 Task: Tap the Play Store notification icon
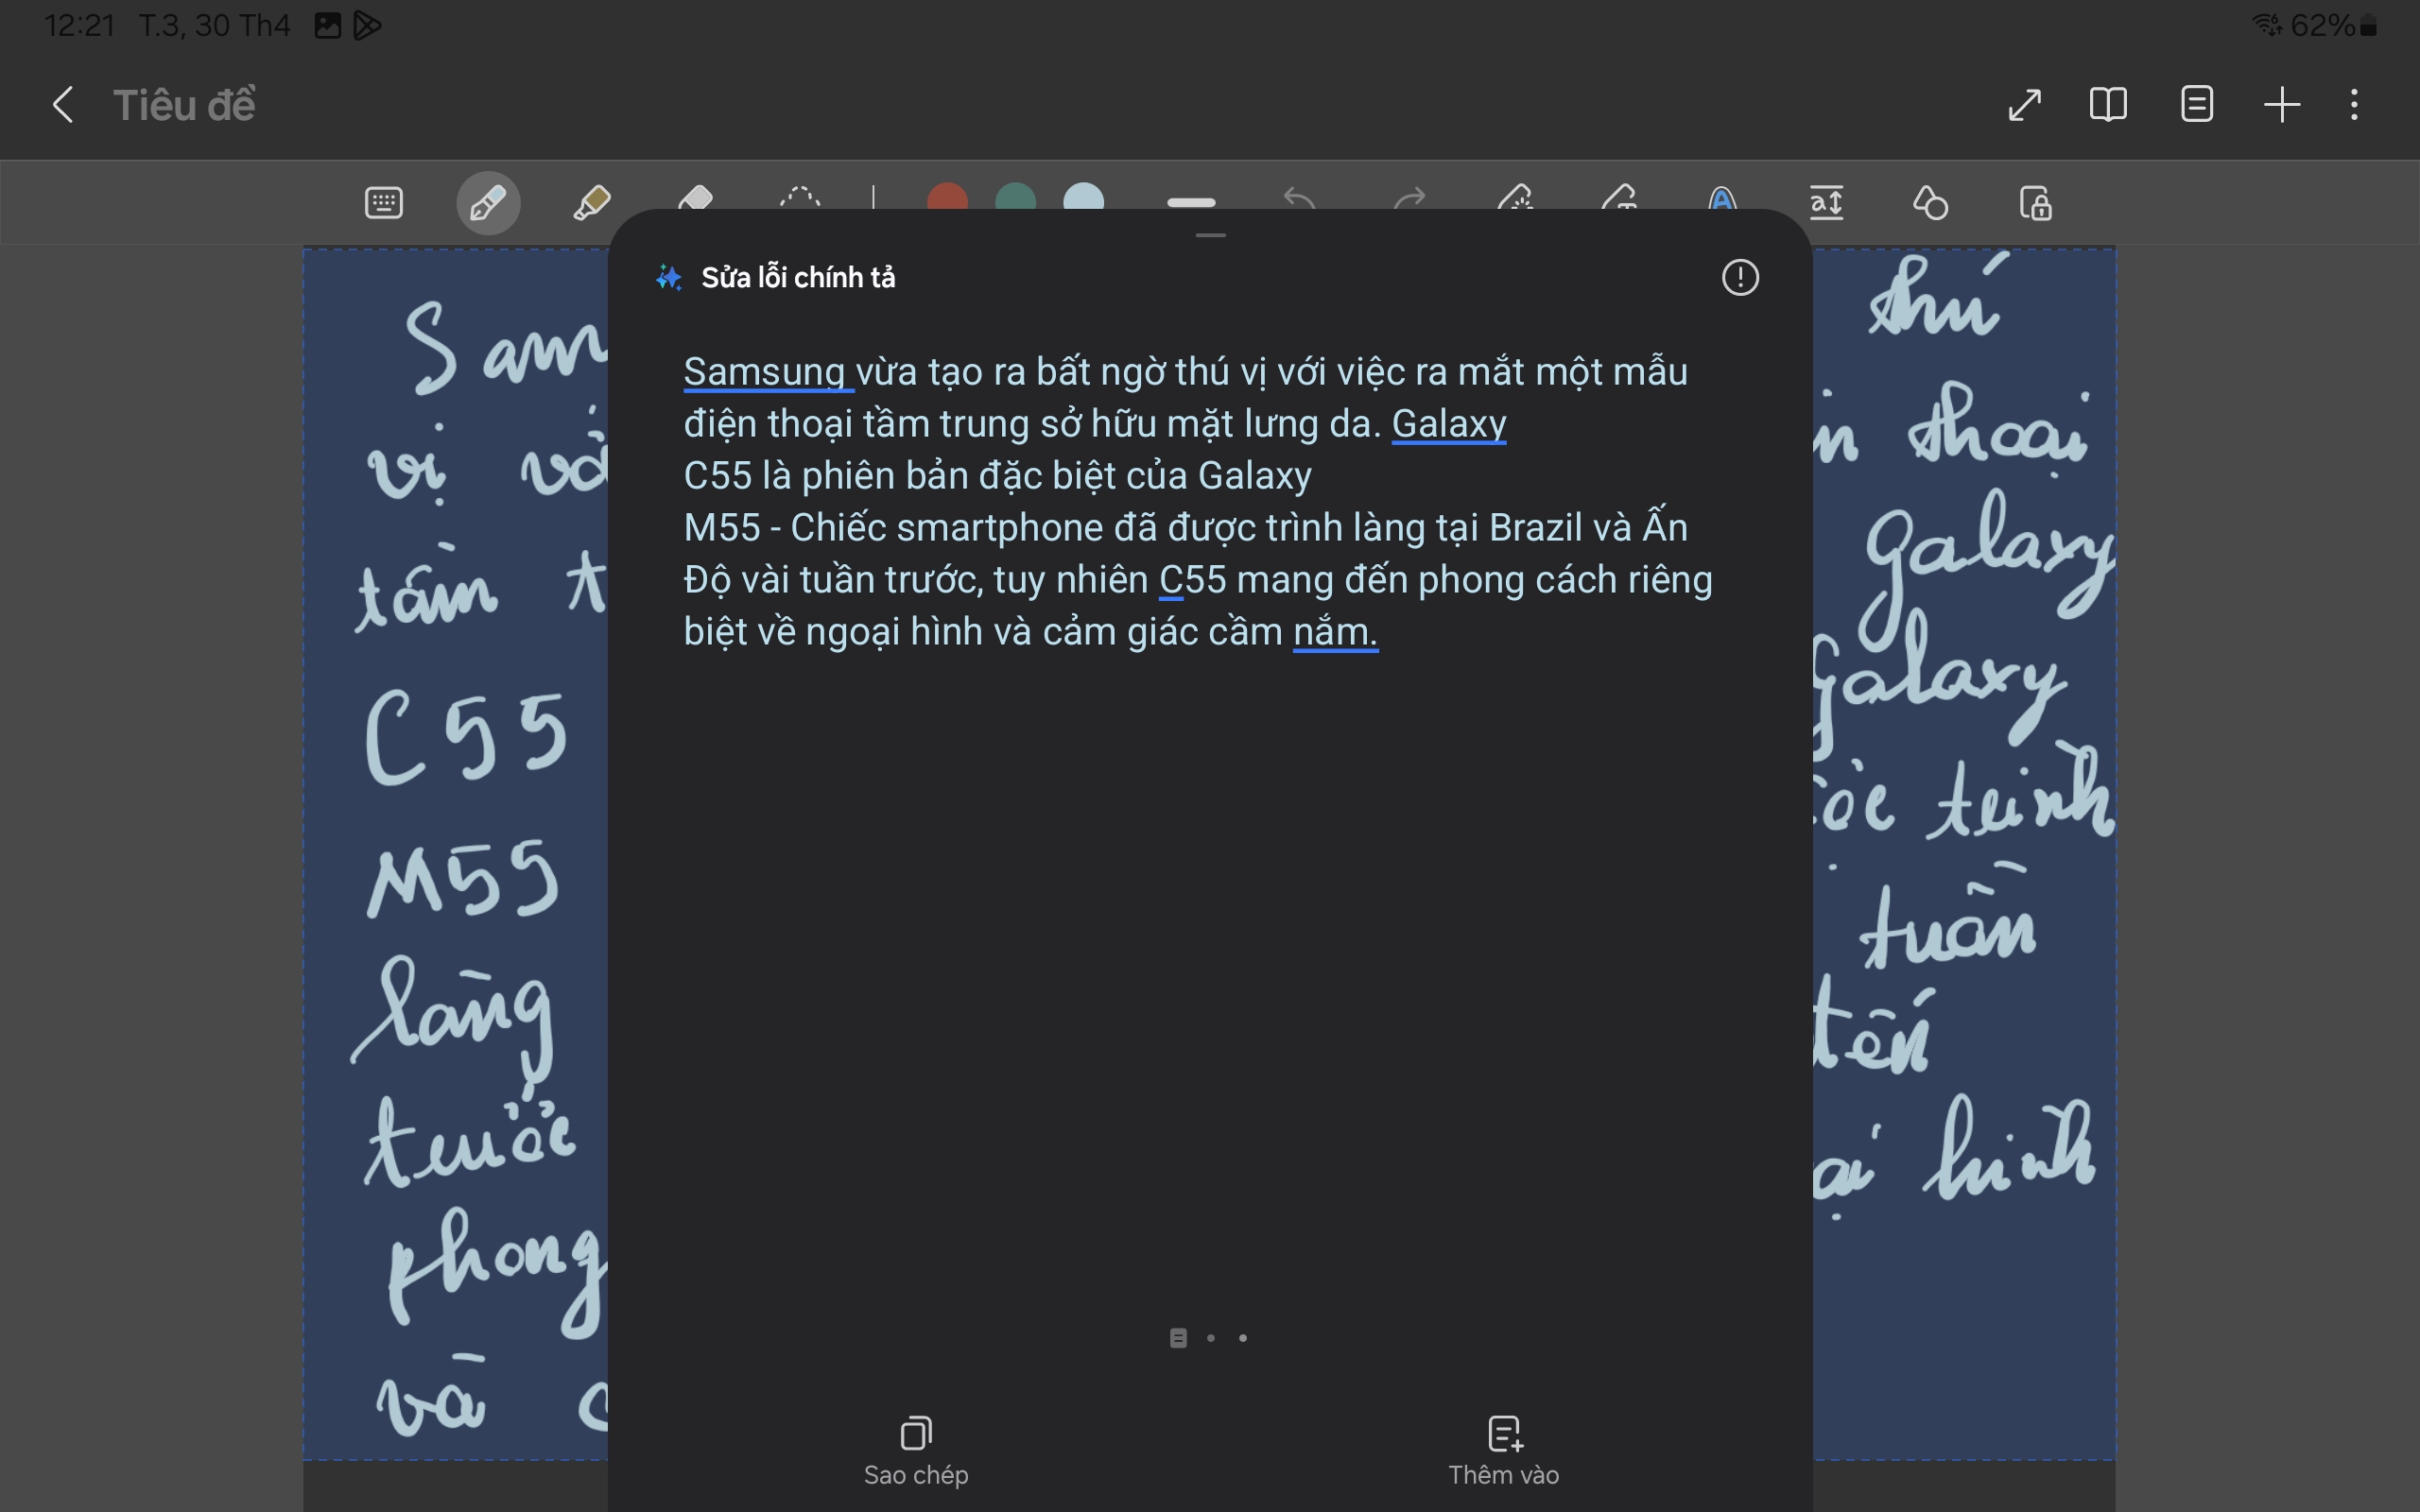[x=367, y=25]
